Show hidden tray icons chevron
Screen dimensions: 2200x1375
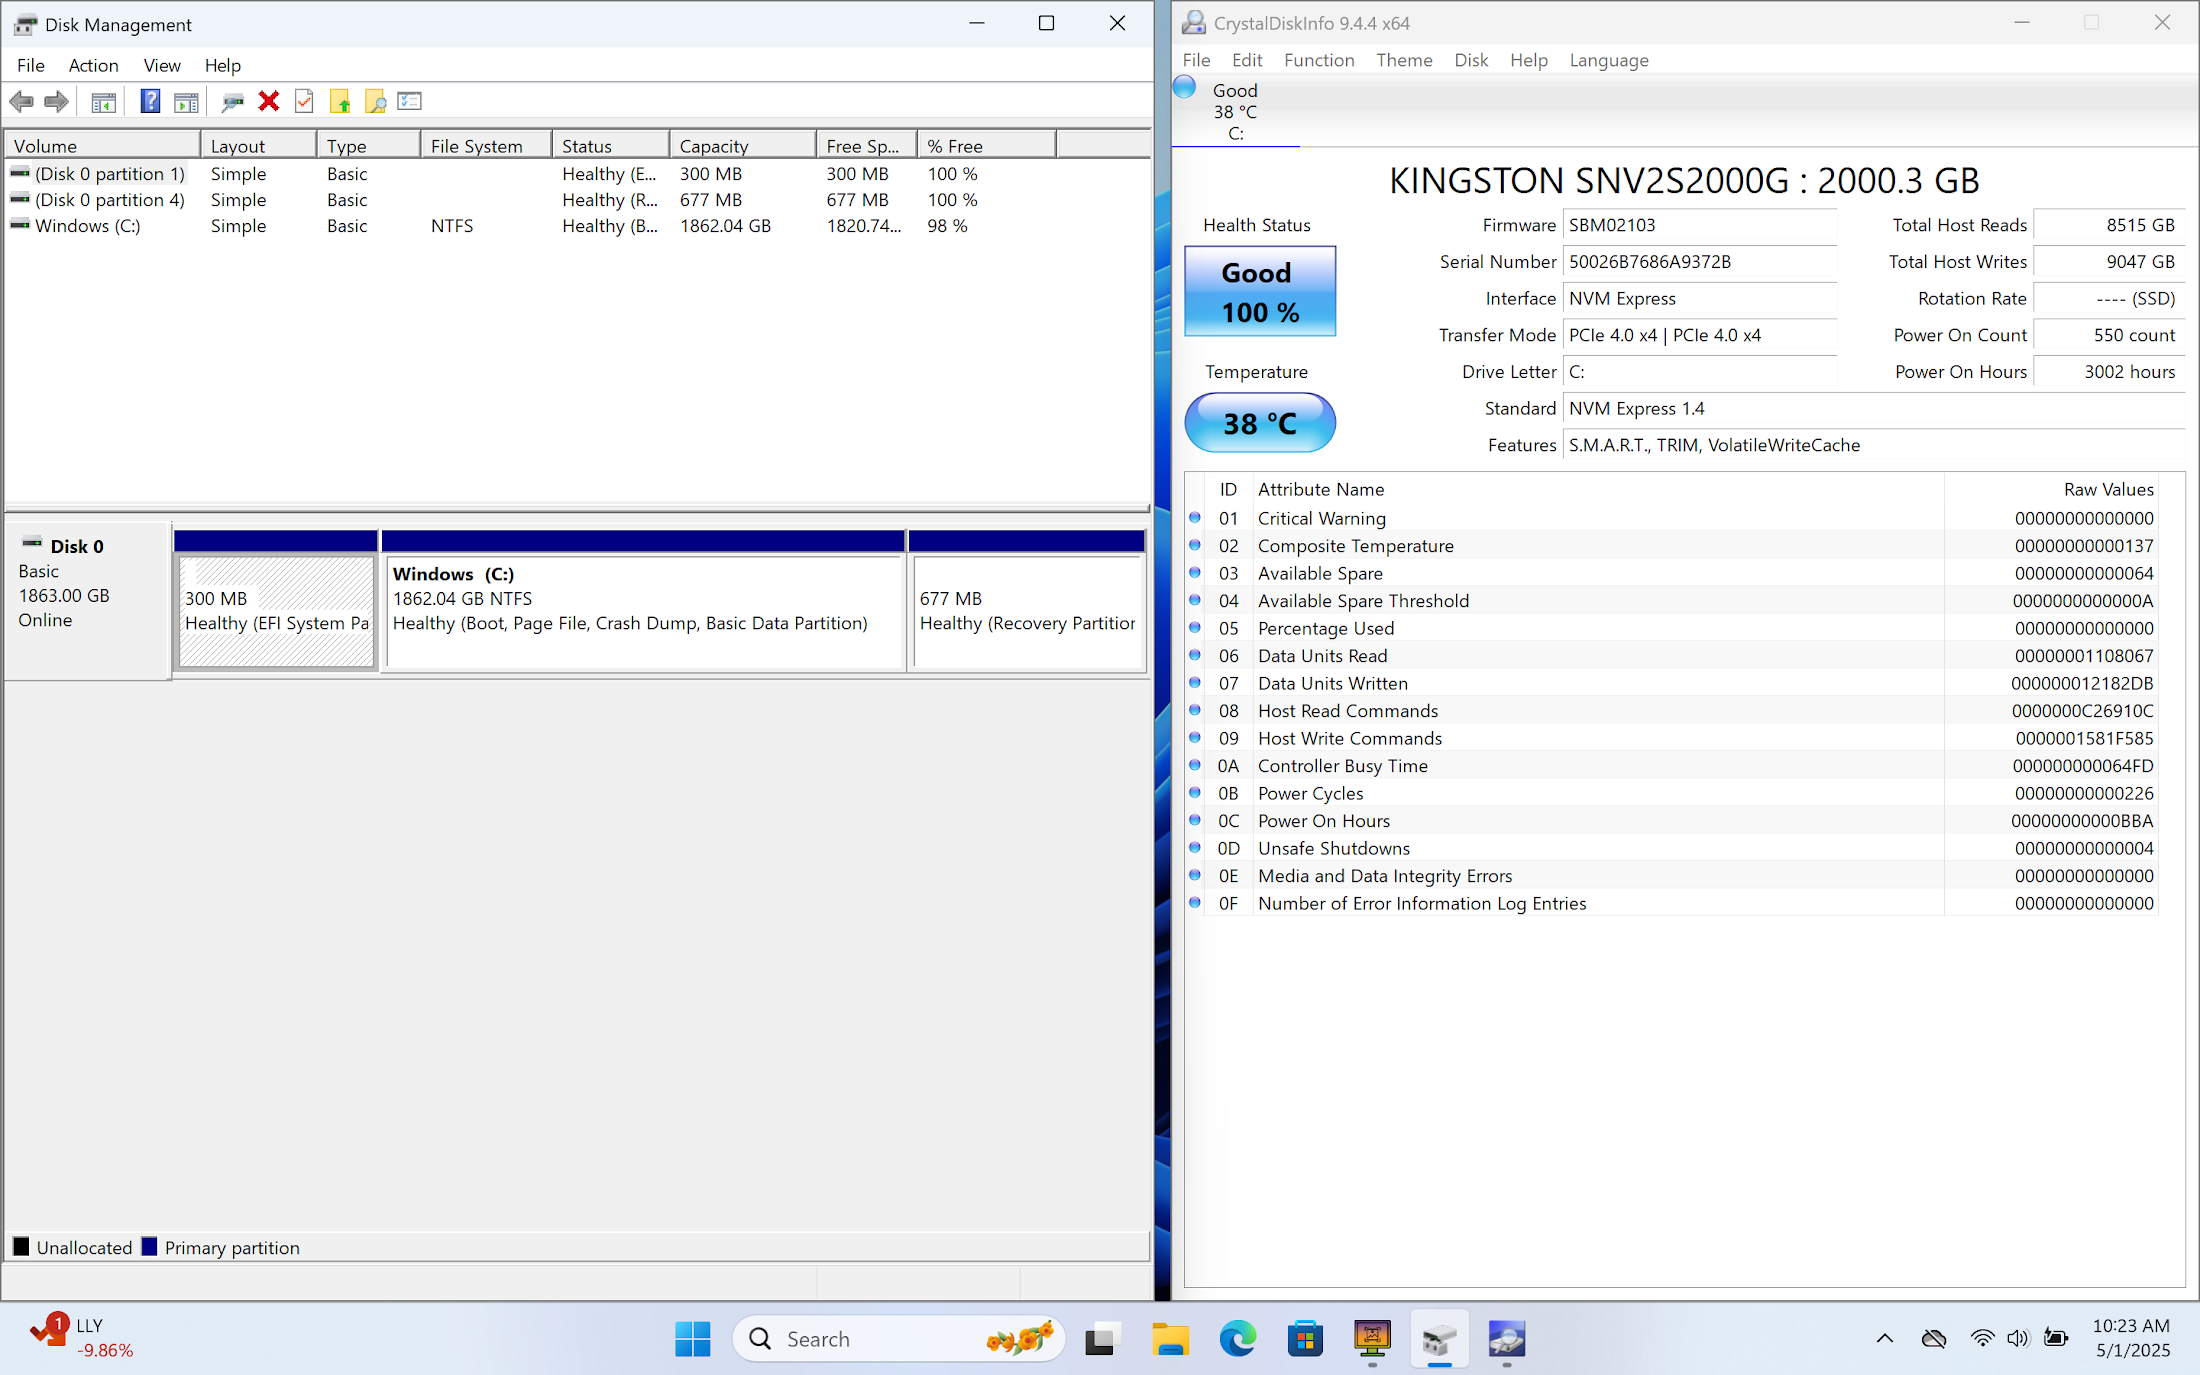[1885, 1338]
